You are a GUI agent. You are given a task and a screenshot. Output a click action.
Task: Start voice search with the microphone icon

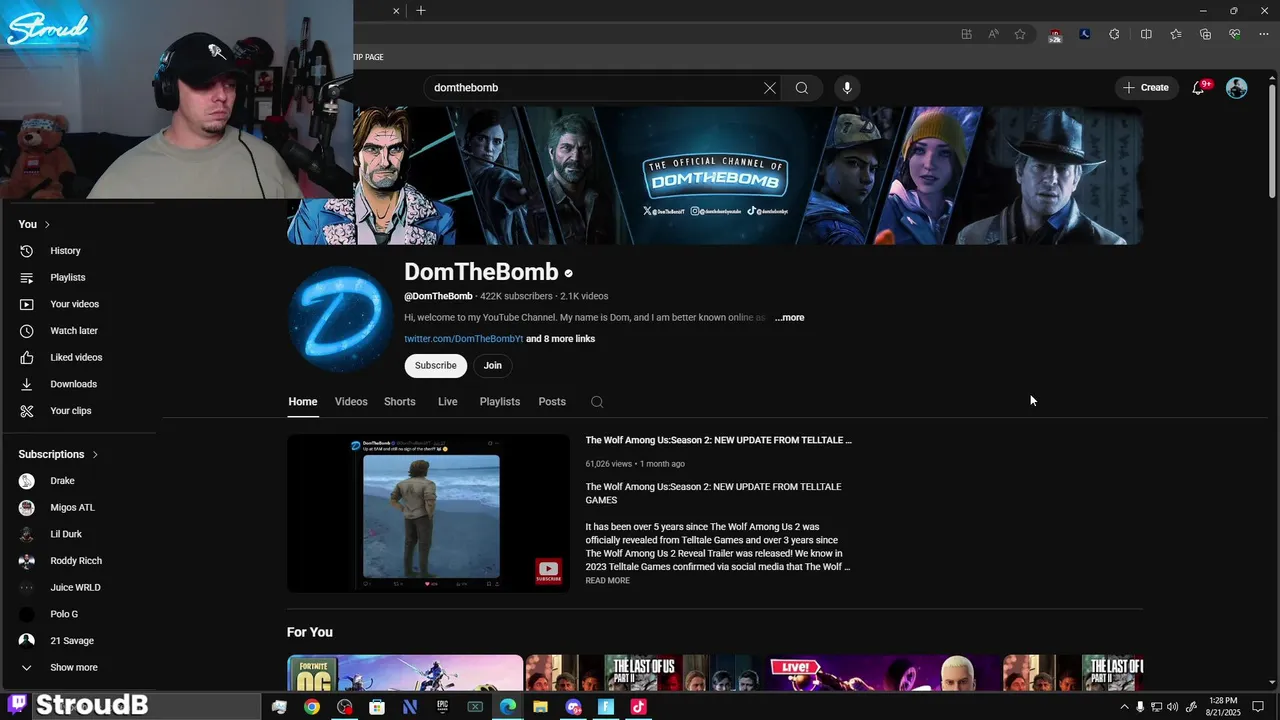(x=847, y=88)
